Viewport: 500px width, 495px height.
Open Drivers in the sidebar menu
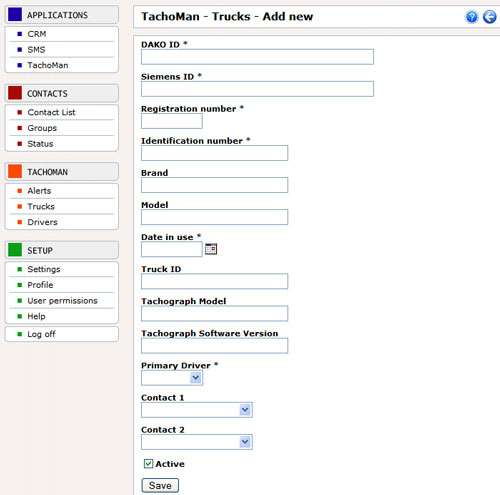coord(42,222)
